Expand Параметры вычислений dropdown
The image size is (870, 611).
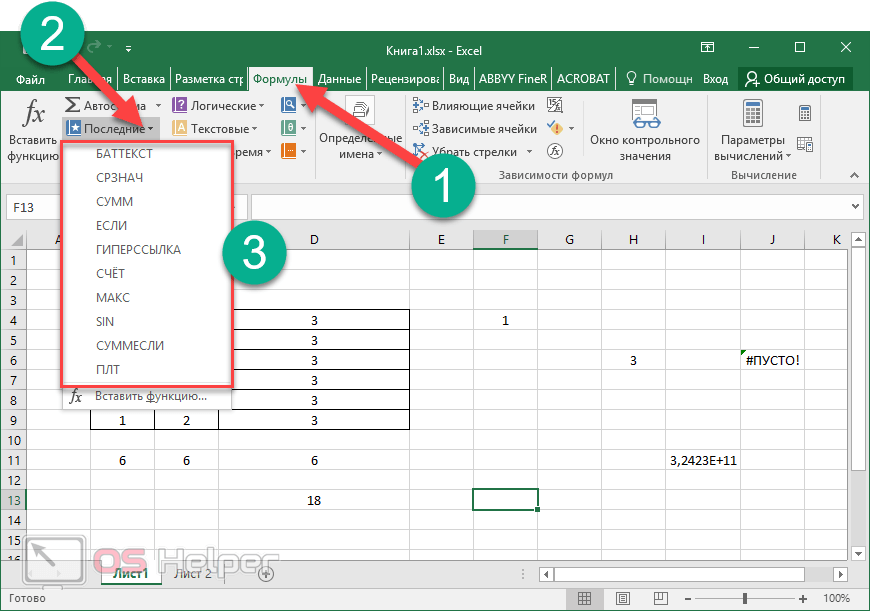[788, 156]
